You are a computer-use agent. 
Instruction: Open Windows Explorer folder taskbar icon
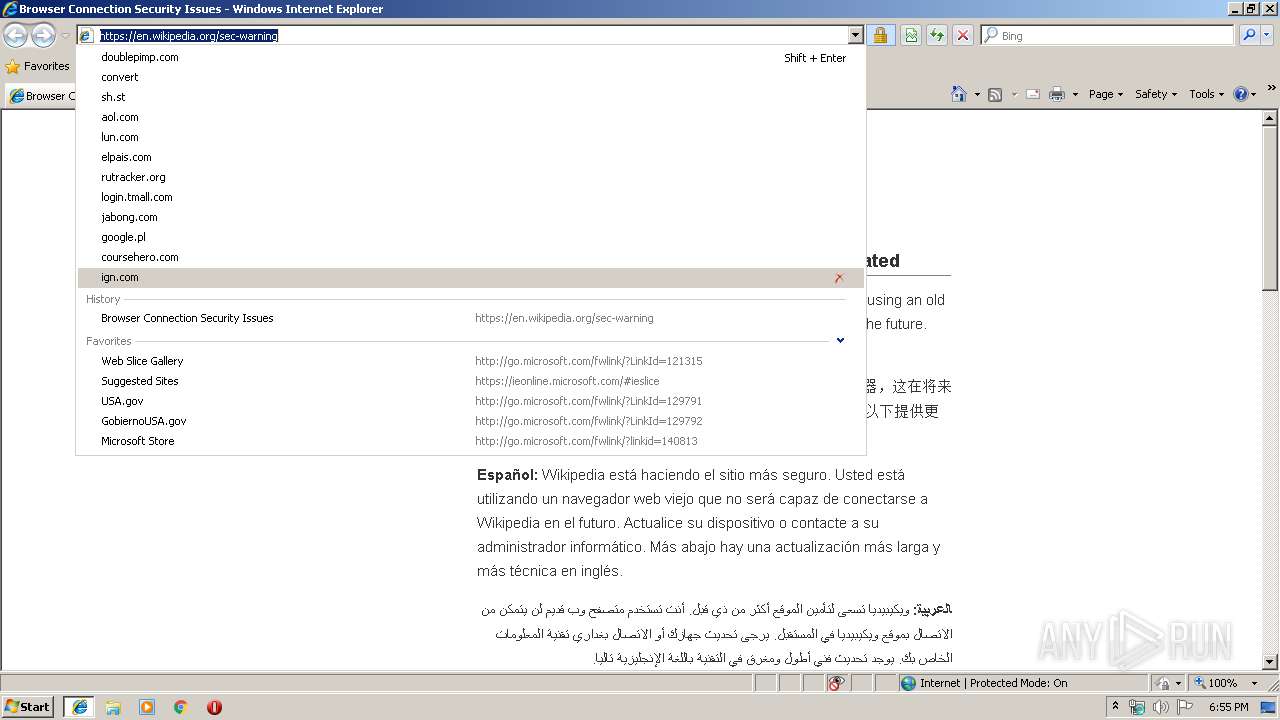[x=113, y=707]
